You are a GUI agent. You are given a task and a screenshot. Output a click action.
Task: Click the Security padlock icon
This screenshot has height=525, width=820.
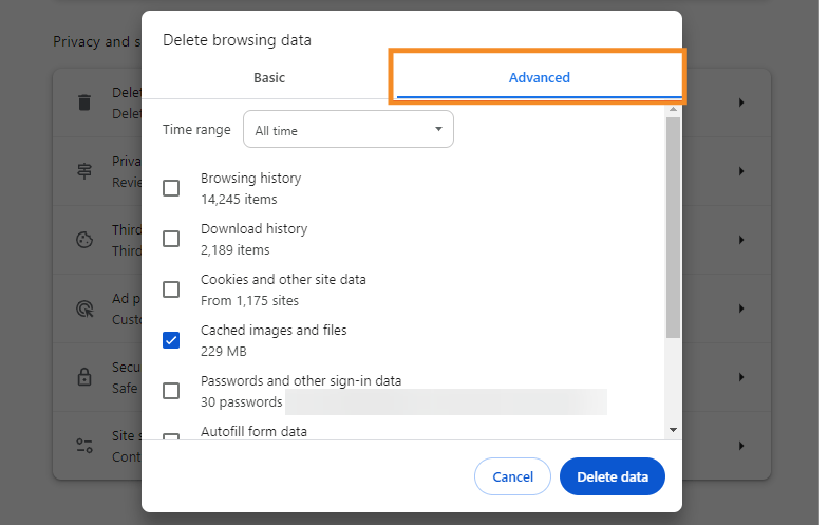(84, 377)
